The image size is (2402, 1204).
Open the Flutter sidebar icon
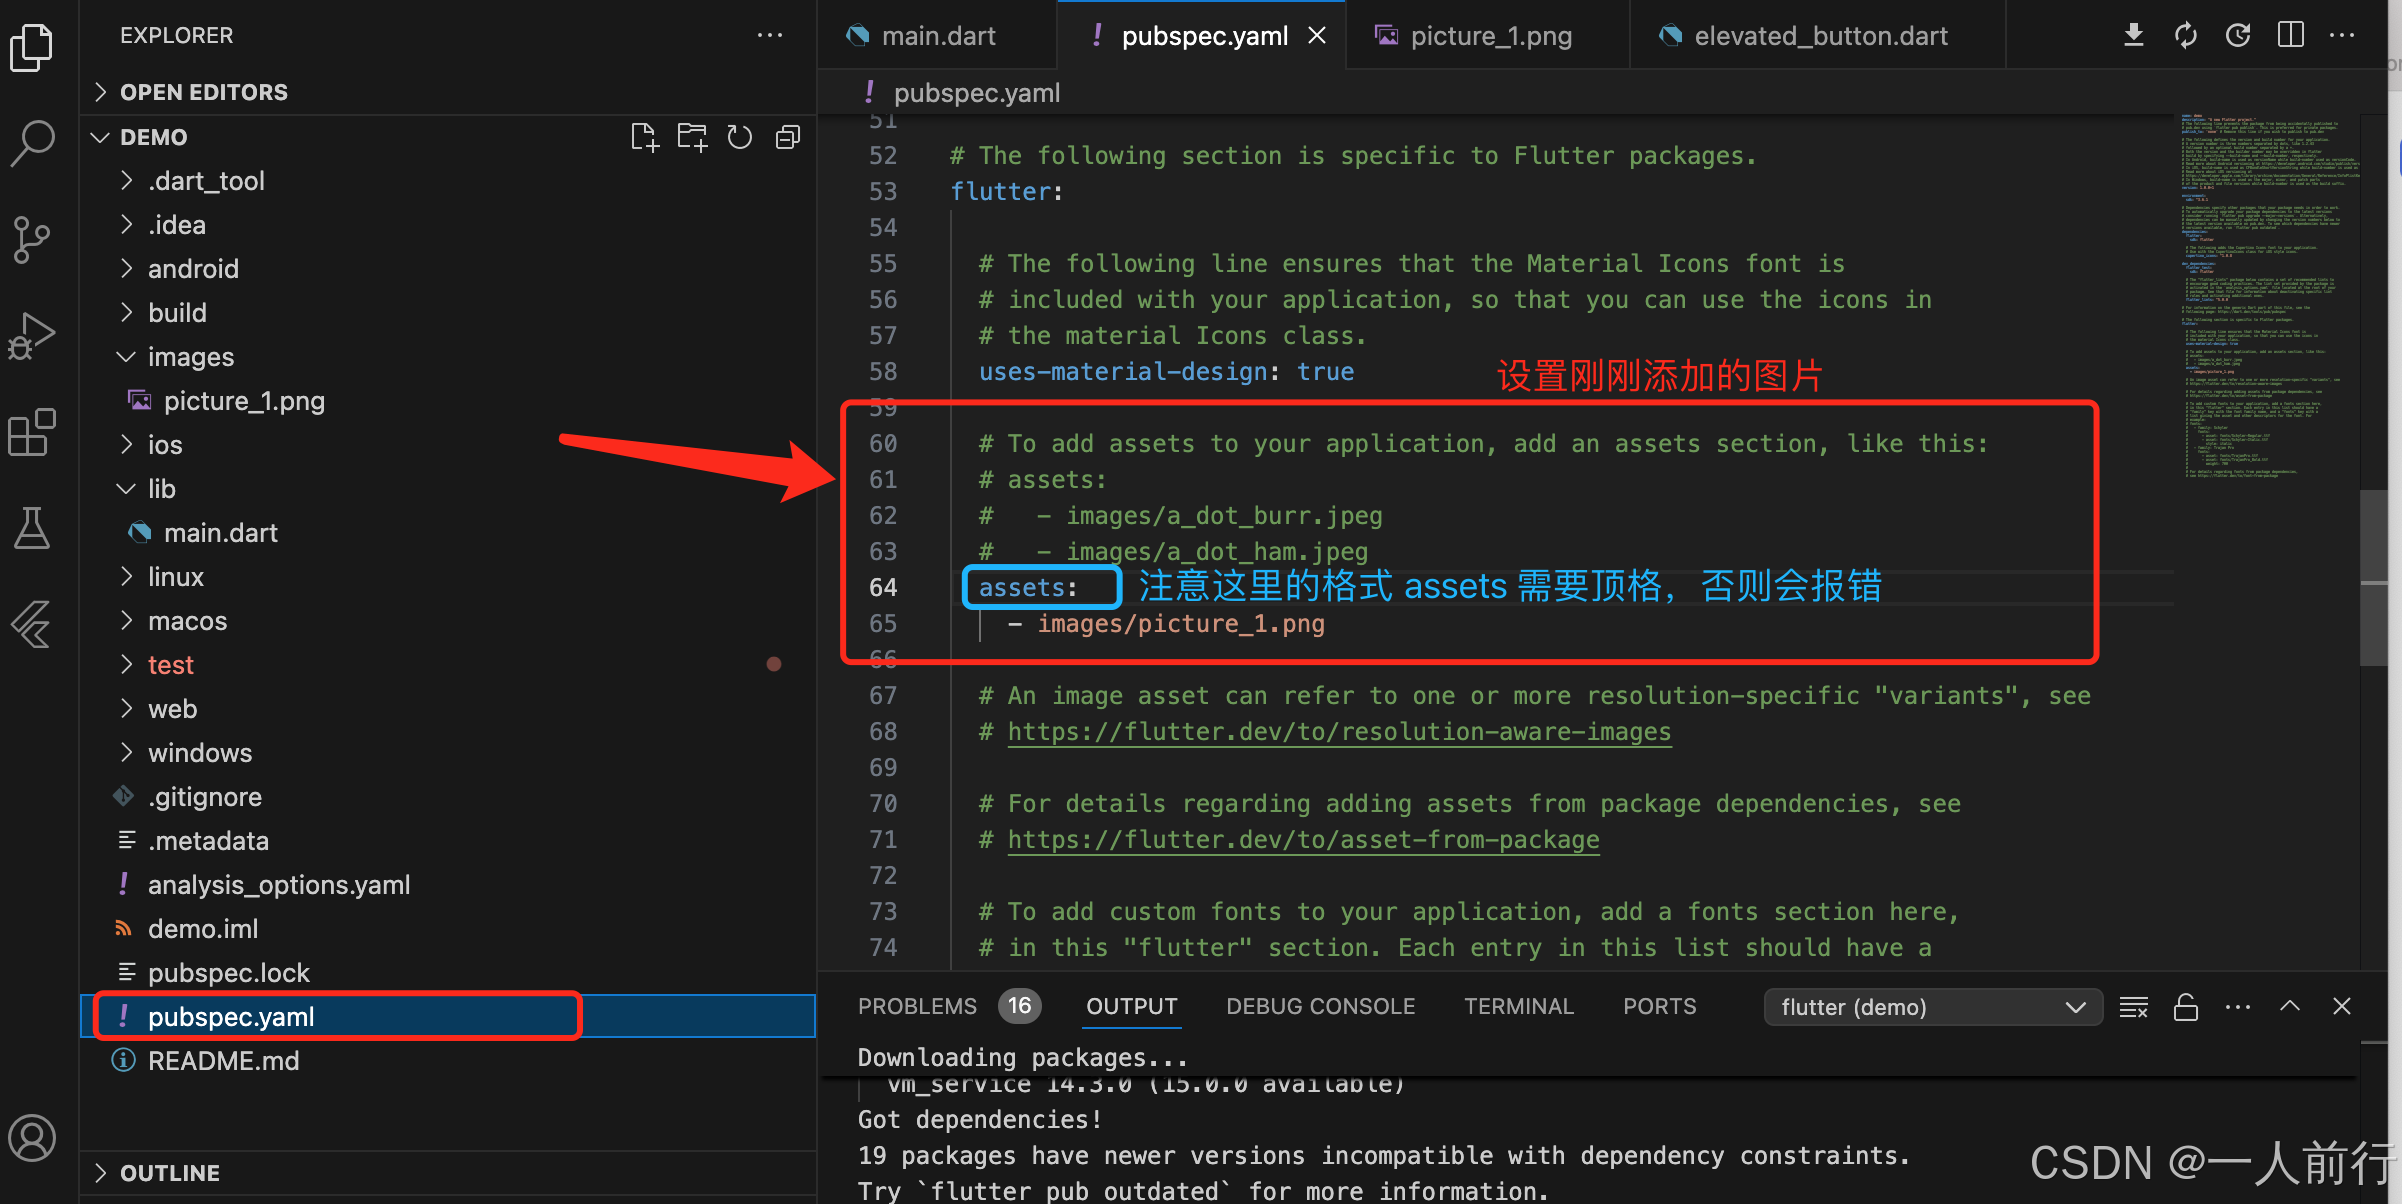point(32,624)
